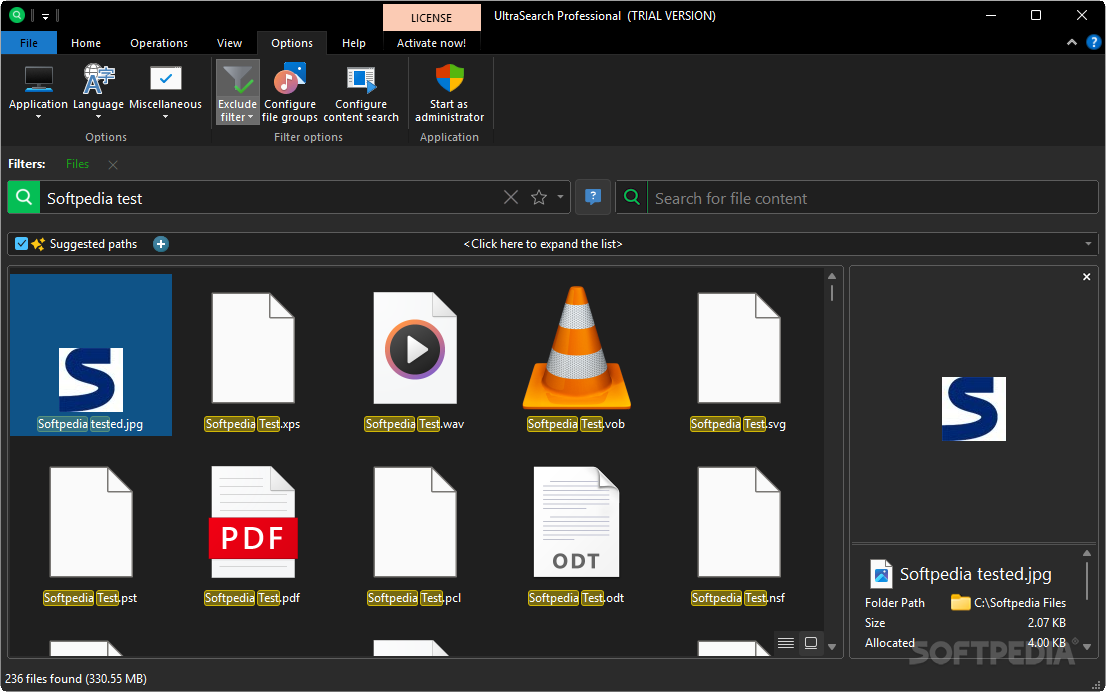Select Softpedia tested.jpg thumbnail
Image resolution: width=1106 pixels, height=692 pixels.
91,355
